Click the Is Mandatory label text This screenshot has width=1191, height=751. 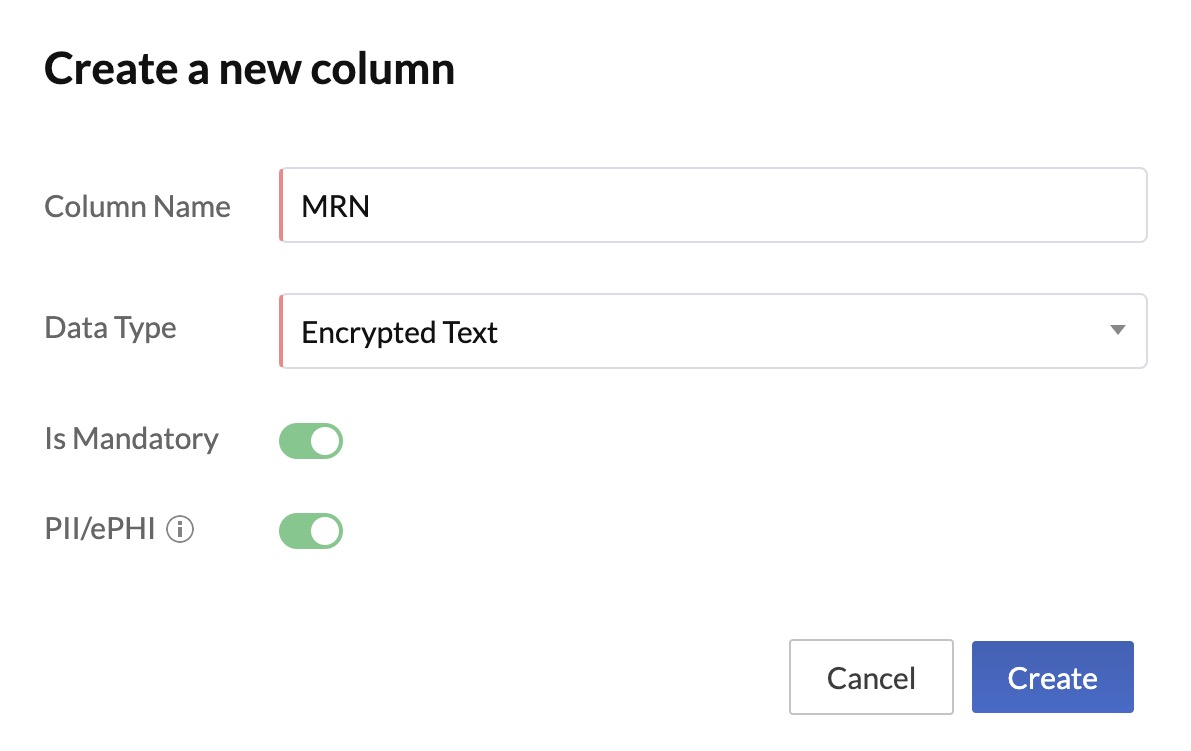[x=132, y=439]
